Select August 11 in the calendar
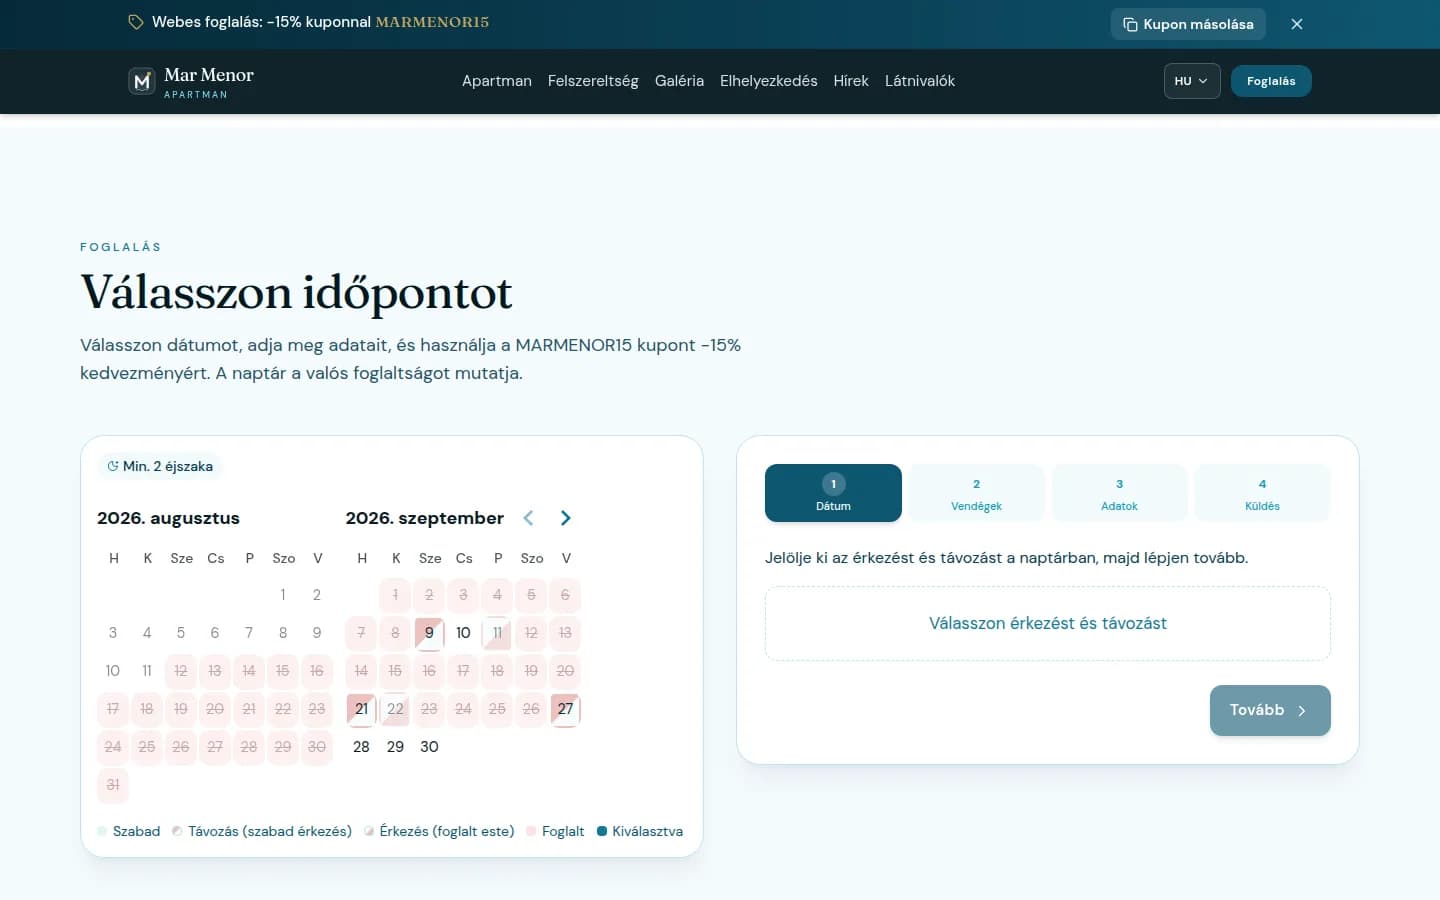The width and height of the screenshot is (1440, 900). [147, 671]
